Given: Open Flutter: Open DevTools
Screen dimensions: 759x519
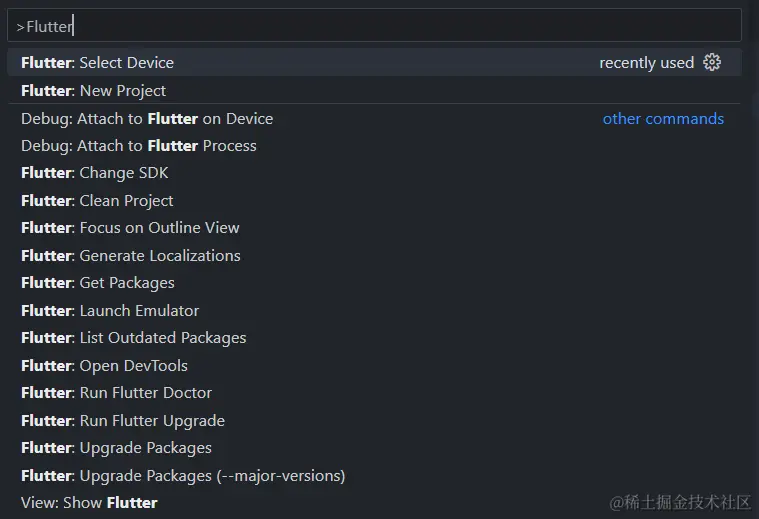Looking at the screenshot, I should (x=374, y=366).
